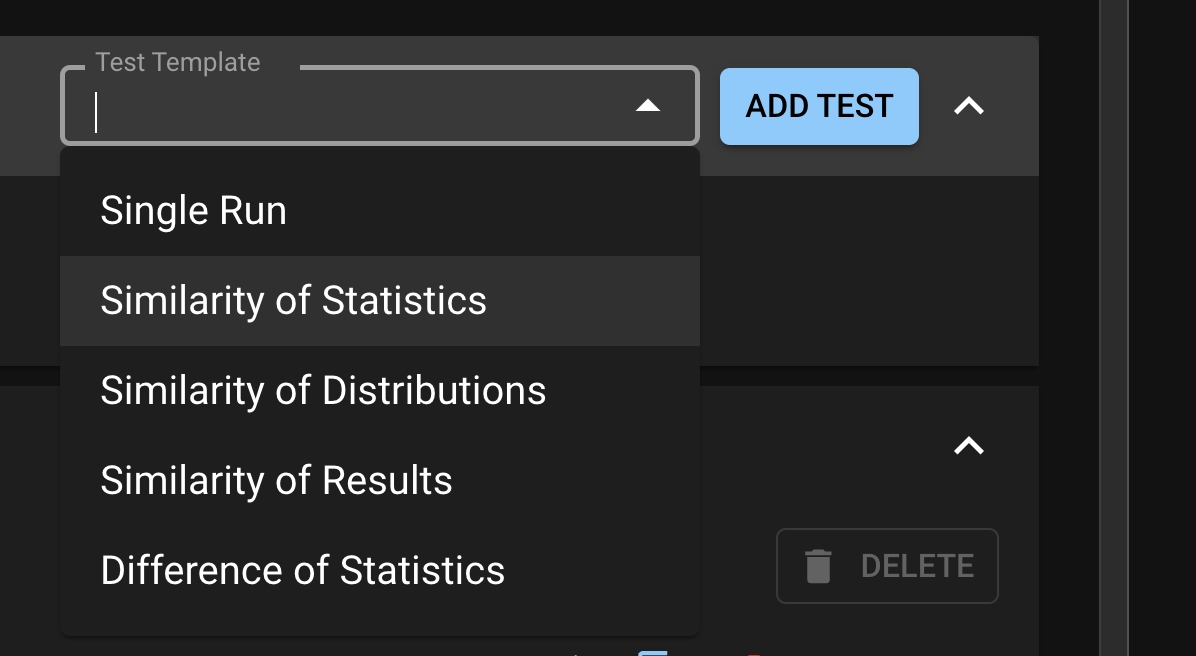The height and width of the screenshot is (656, 1196).
Task: Collapse the panel using chevron beside ADD TEST
Action: tap(968, 106)
